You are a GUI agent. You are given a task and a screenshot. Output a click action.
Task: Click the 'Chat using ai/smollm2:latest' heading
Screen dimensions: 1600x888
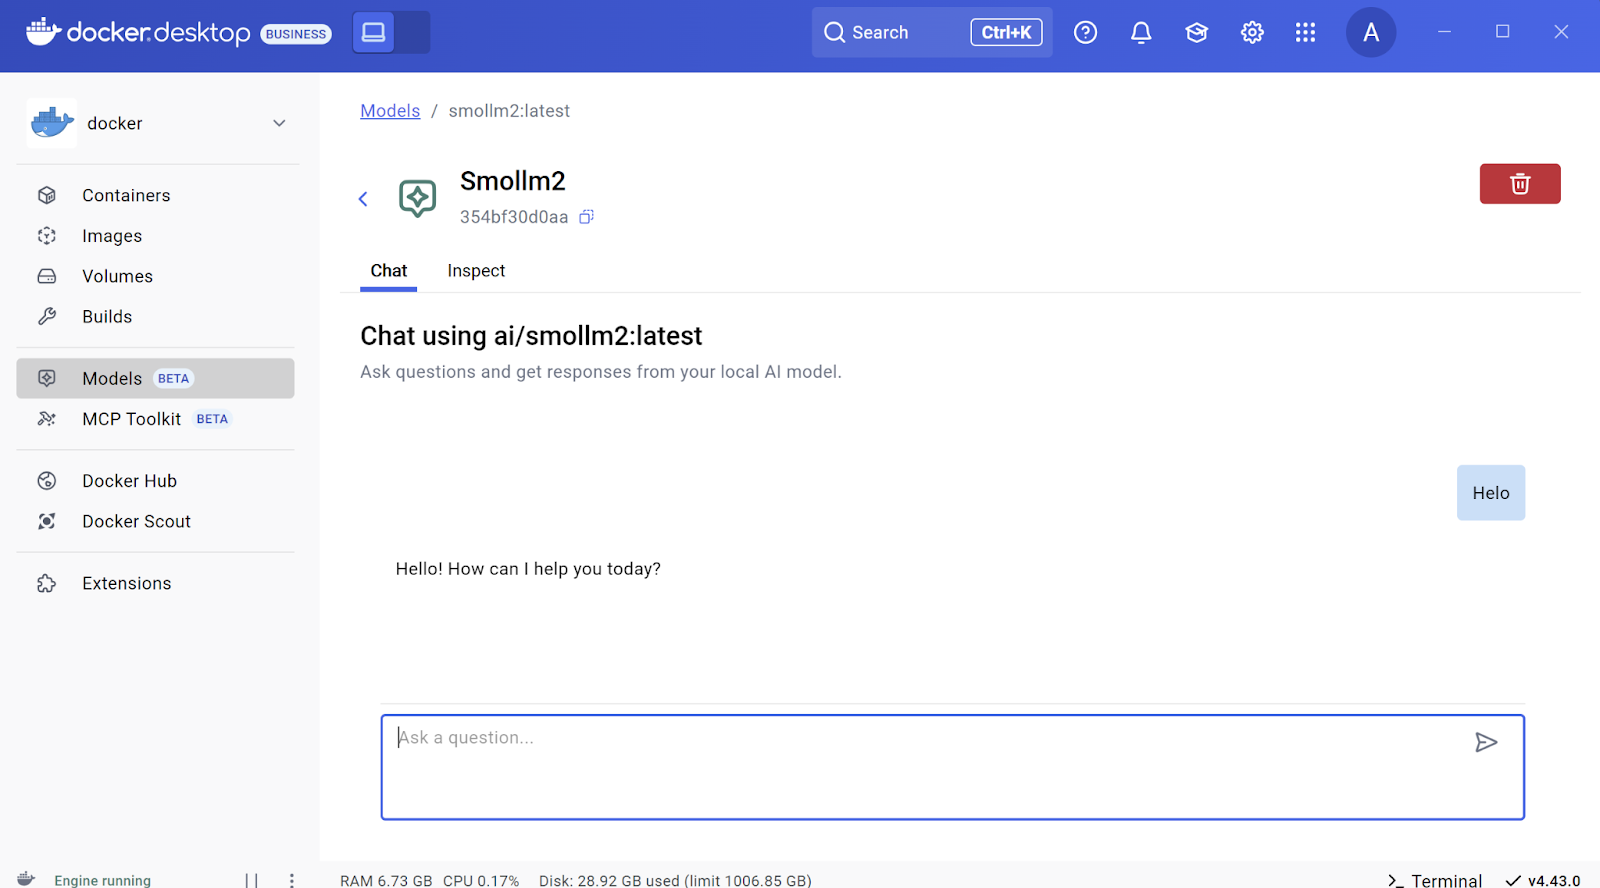531,336
